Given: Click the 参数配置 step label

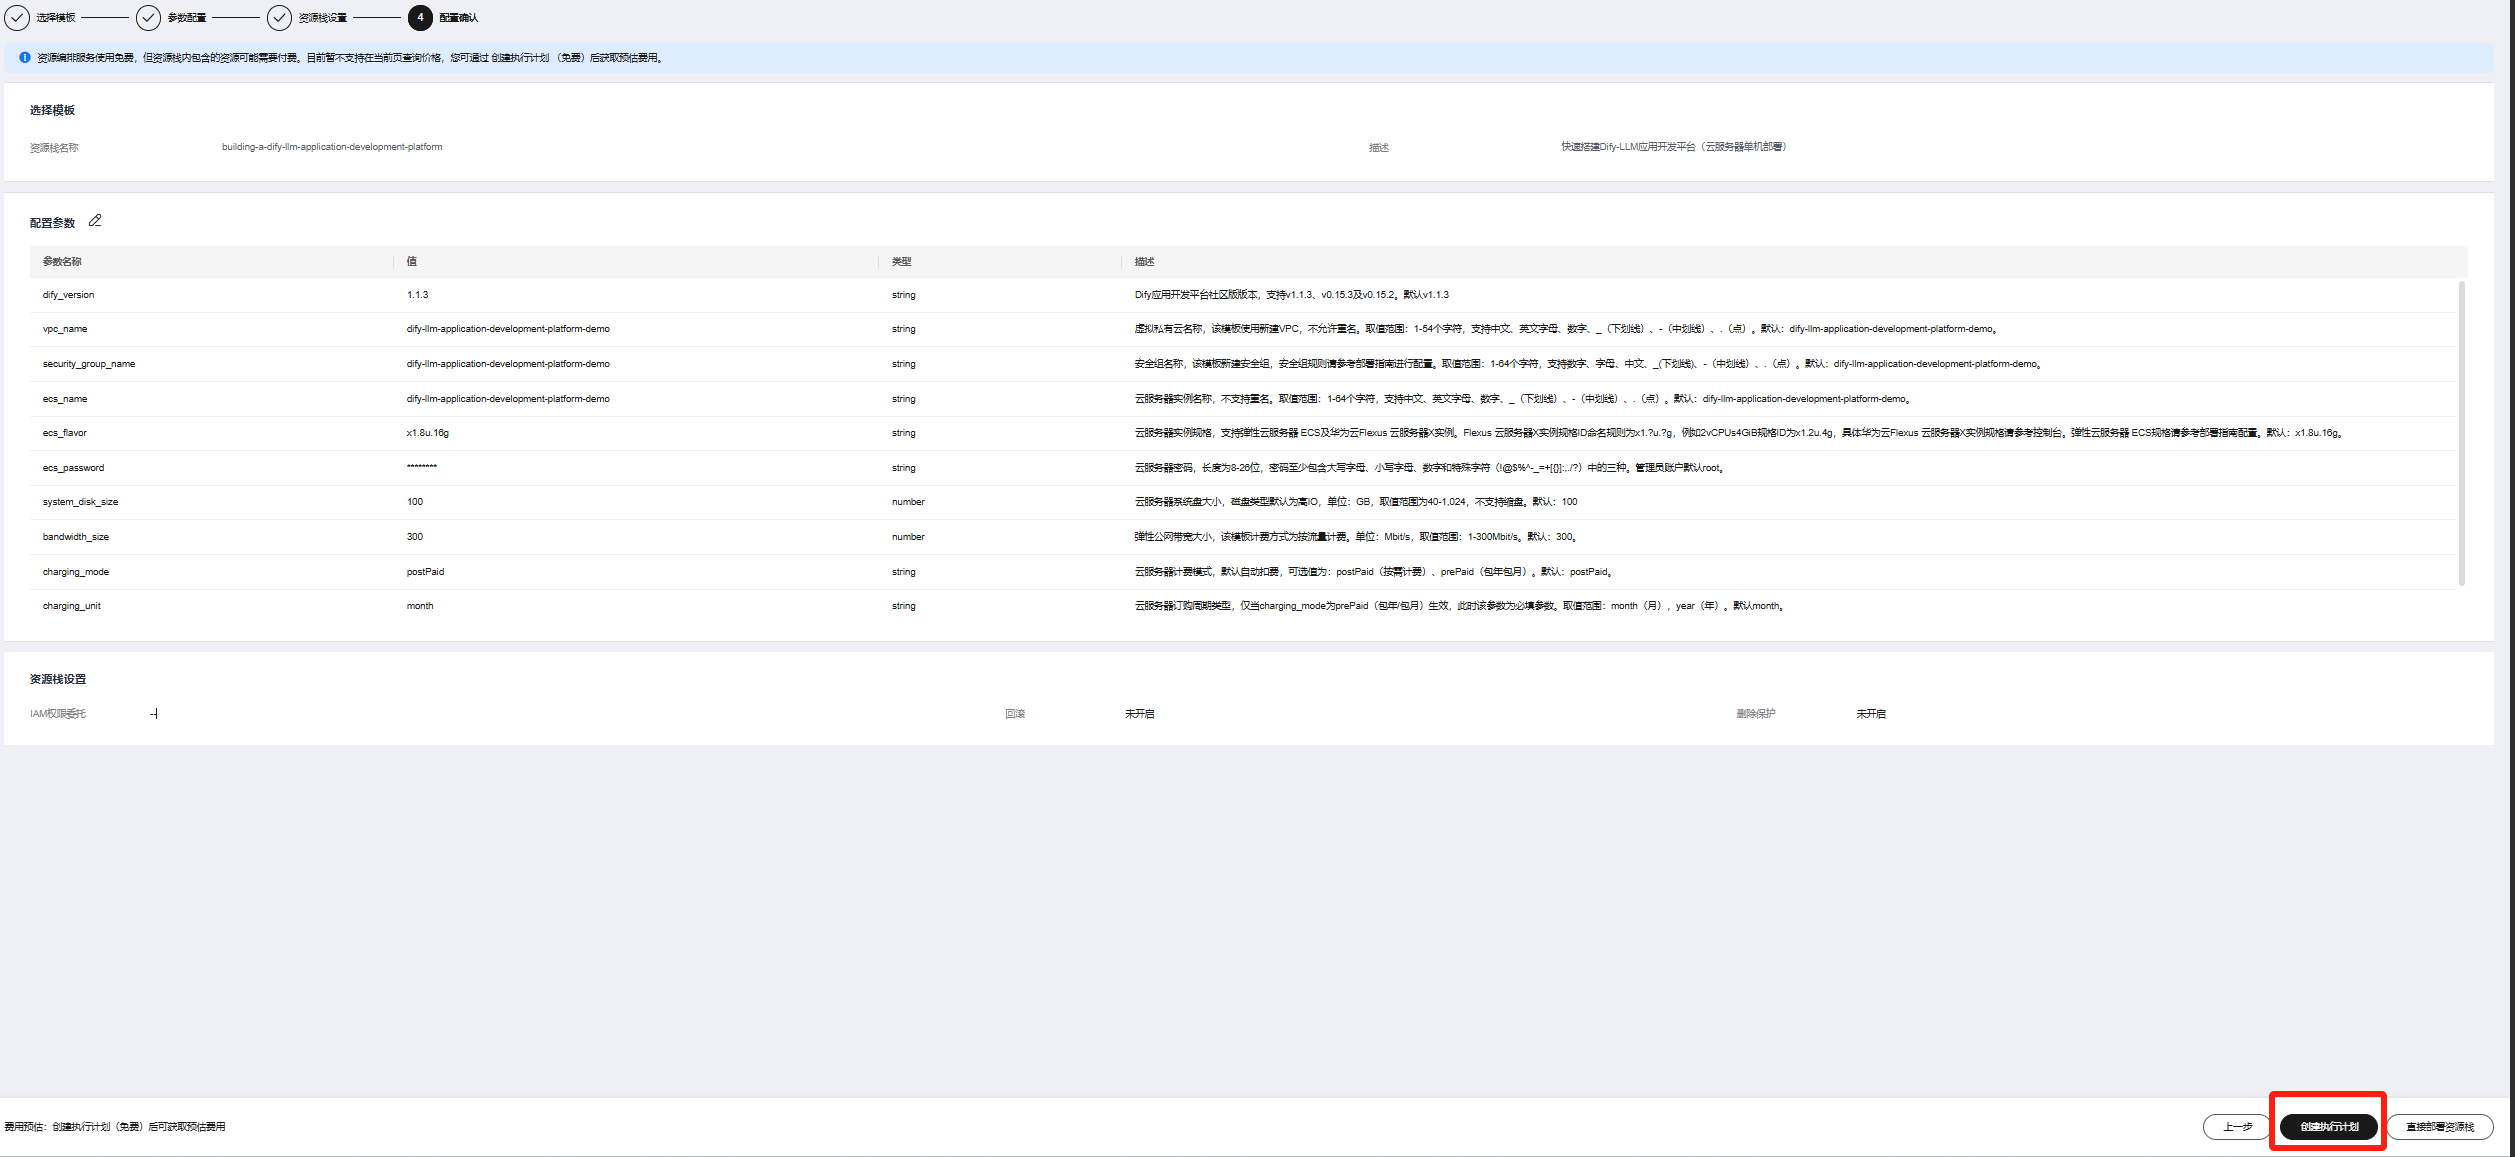Looking at the screenshot, I should pos(187,18).
